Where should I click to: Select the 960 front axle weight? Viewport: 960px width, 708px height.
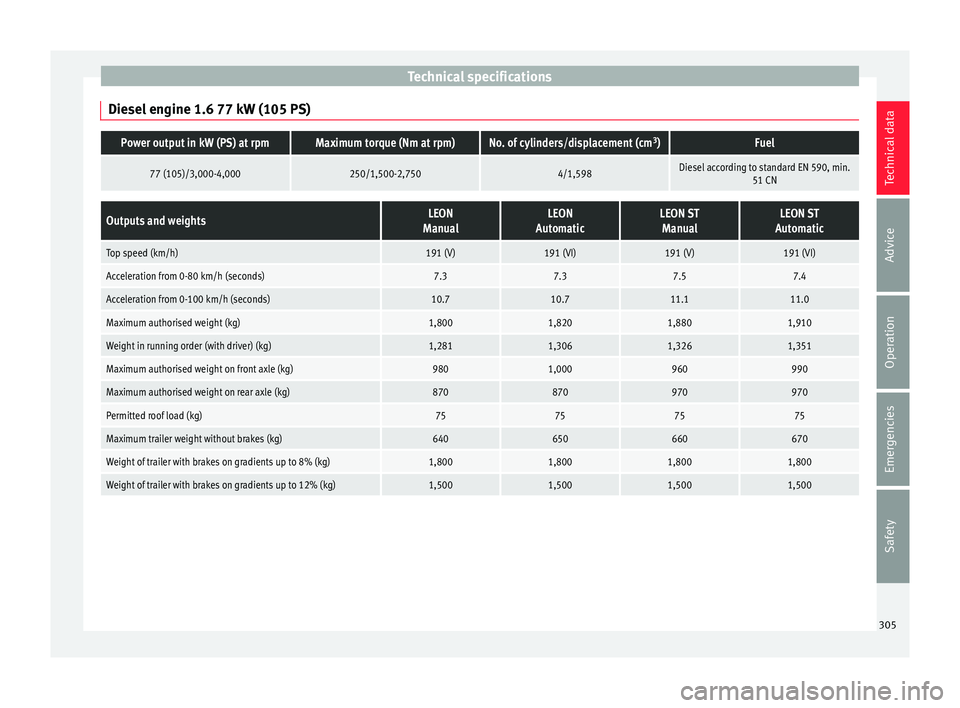point(679,369)
